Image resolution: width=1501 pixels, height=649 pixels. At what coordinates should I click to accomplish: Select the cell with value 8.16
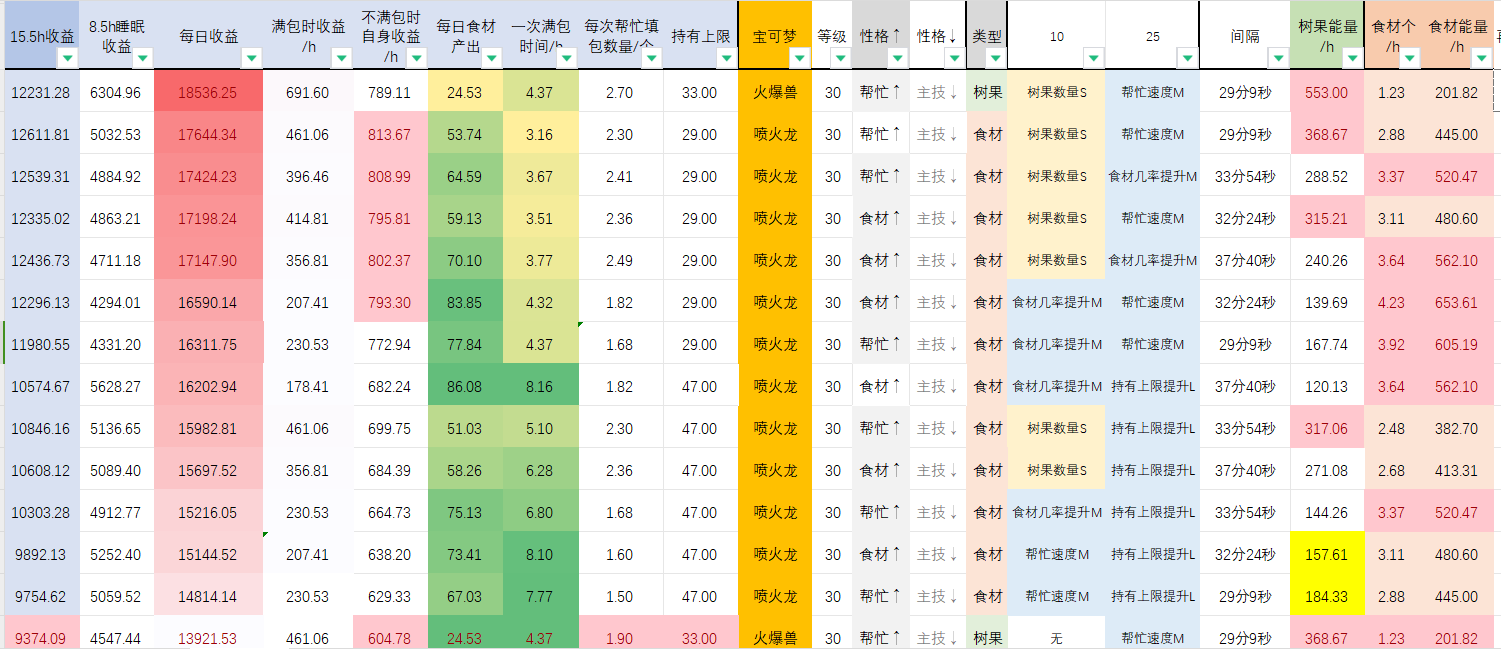click(539, 386)
